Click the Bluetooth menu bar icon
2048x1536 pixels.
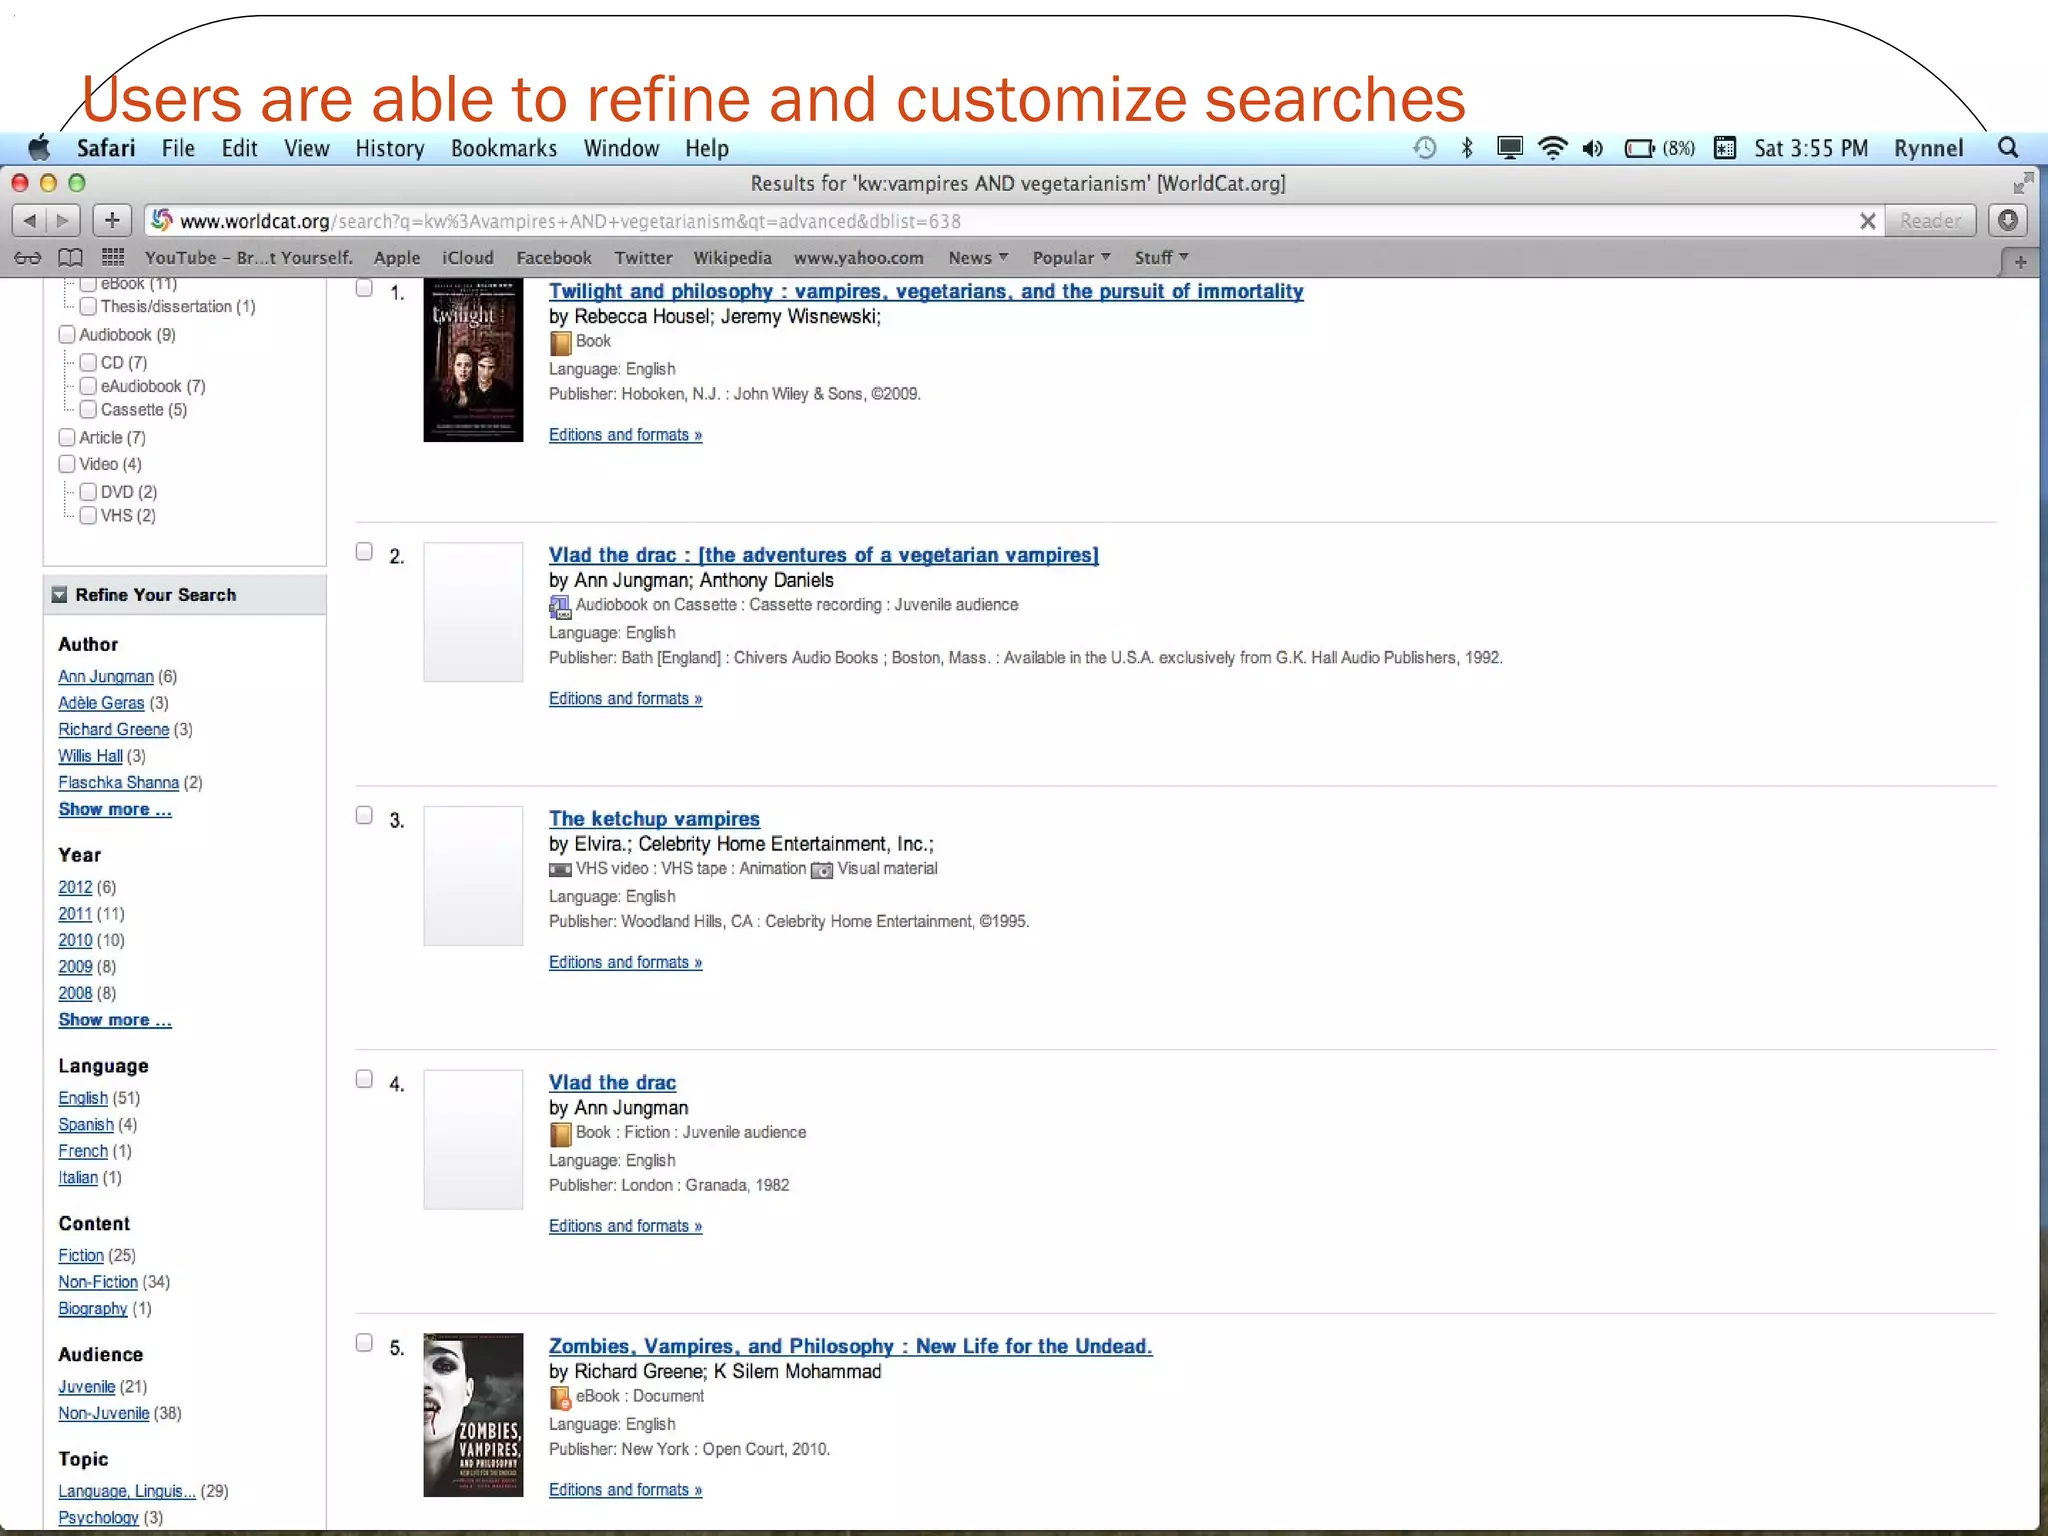pos(1467,148)
